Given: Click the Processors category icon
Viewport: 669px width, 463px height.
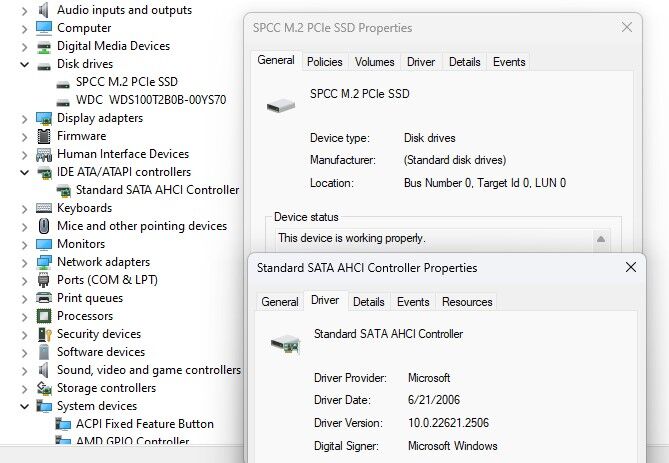Looking at the screenshot, I should click(44, 316).
